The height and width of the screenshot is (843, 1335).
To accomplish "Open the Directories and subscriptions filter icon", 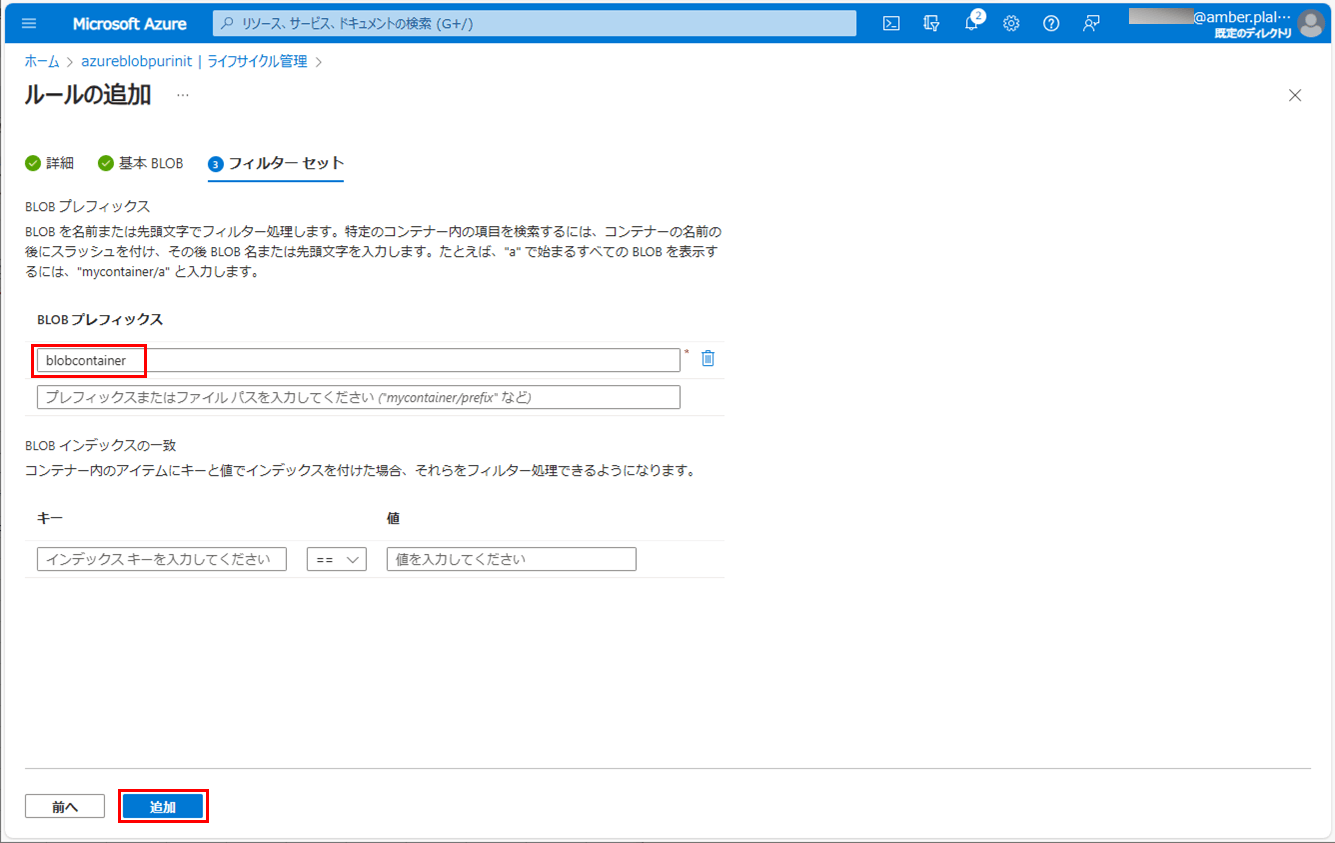I will (x=931, y=23).
